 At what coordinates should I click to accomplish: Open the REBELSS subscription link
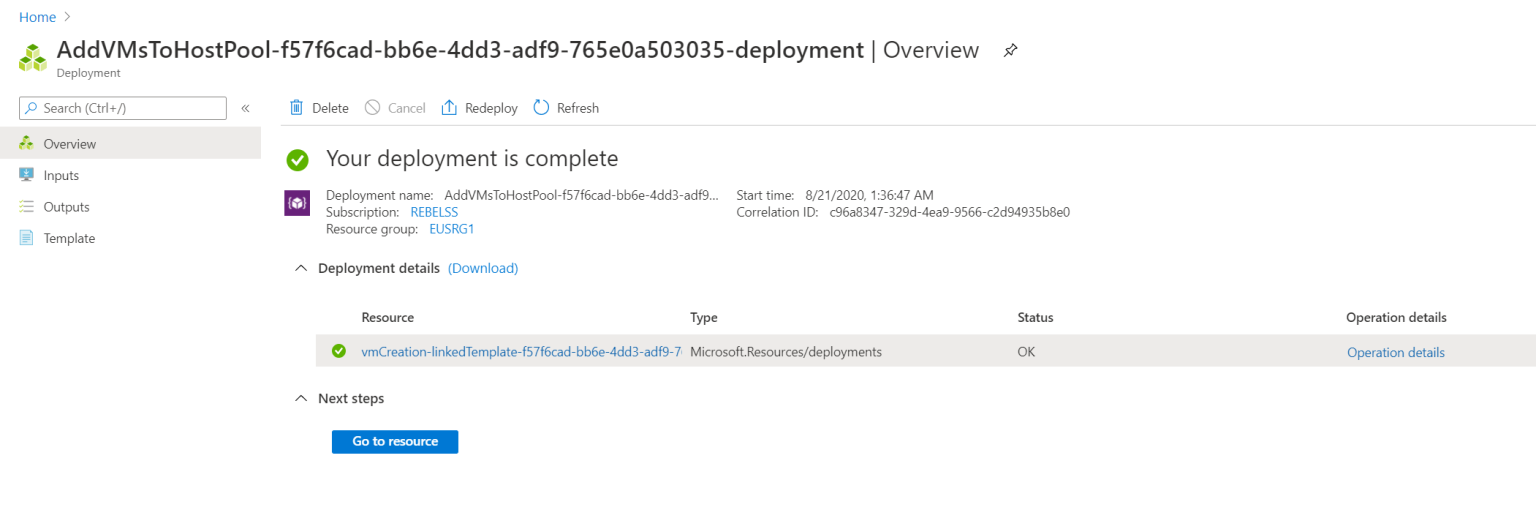[x=434, y=212]
